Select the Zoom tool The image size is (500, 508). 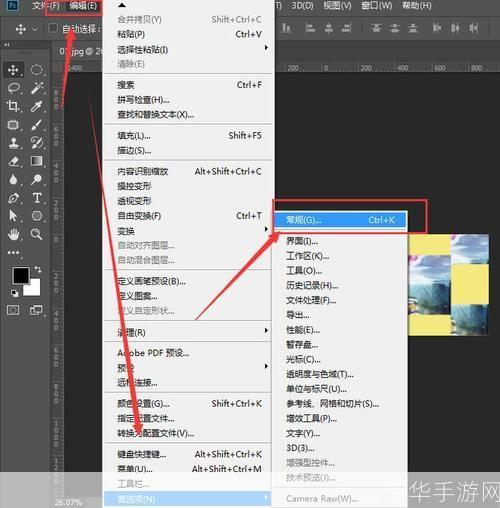coord(36,234)
